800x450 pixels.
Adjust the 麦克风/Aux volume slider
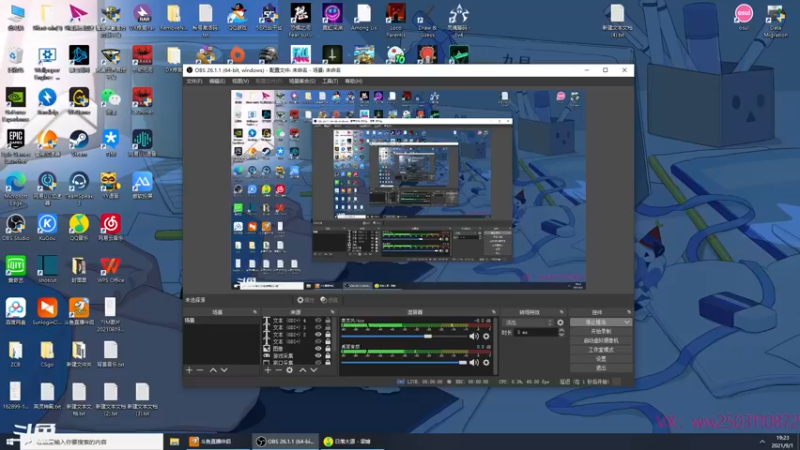coord(404,336)
